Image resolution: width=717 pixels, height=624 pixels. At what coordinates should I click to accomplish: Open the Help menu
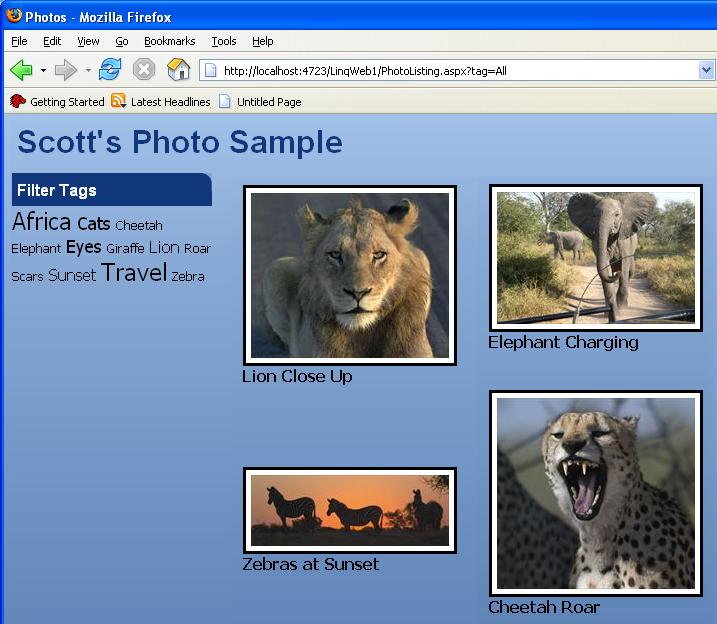tap(262, 41)
